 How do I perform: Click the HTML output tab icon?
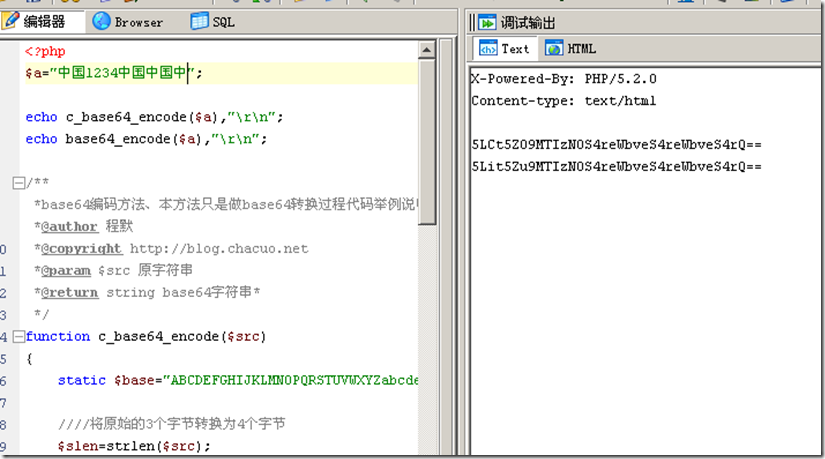(554, 48)
